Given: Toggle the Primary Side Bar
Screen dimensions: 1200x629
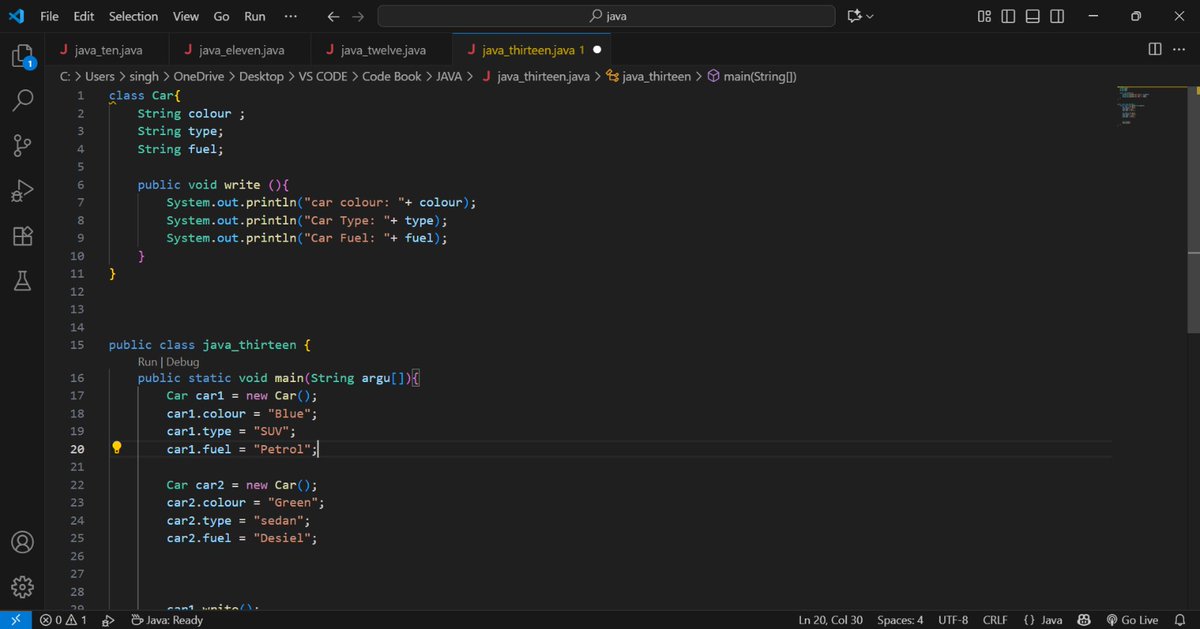Looking at the screenshot, I should pos(1008,16).
